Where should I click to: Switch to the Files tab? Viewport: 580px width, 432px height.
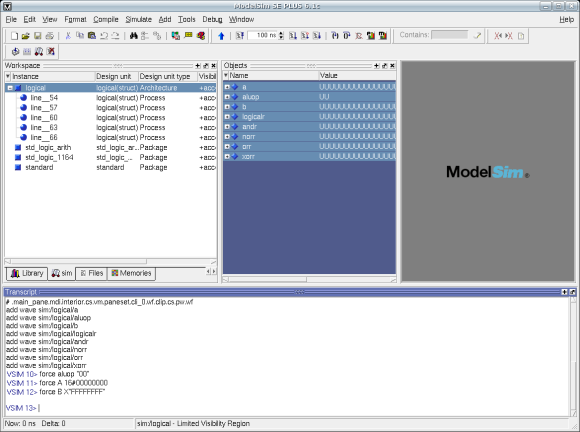(91, 273)
